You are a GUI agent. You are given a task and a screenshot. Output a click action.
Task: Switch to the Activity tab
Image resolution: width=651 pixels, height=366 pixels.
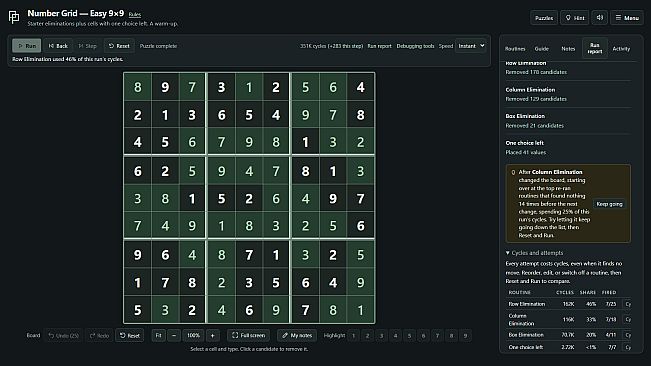tap(621, 49)
